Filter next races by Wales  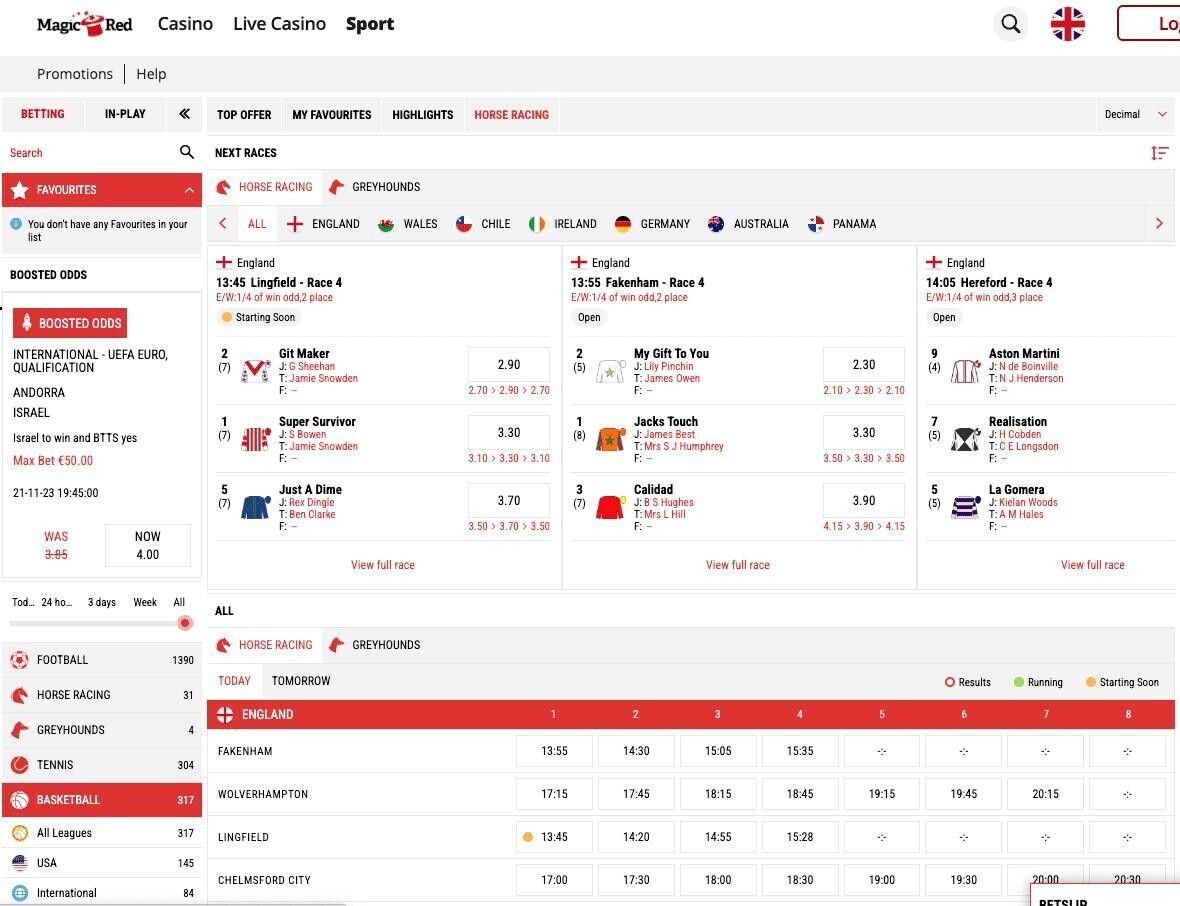coord(407,224)
